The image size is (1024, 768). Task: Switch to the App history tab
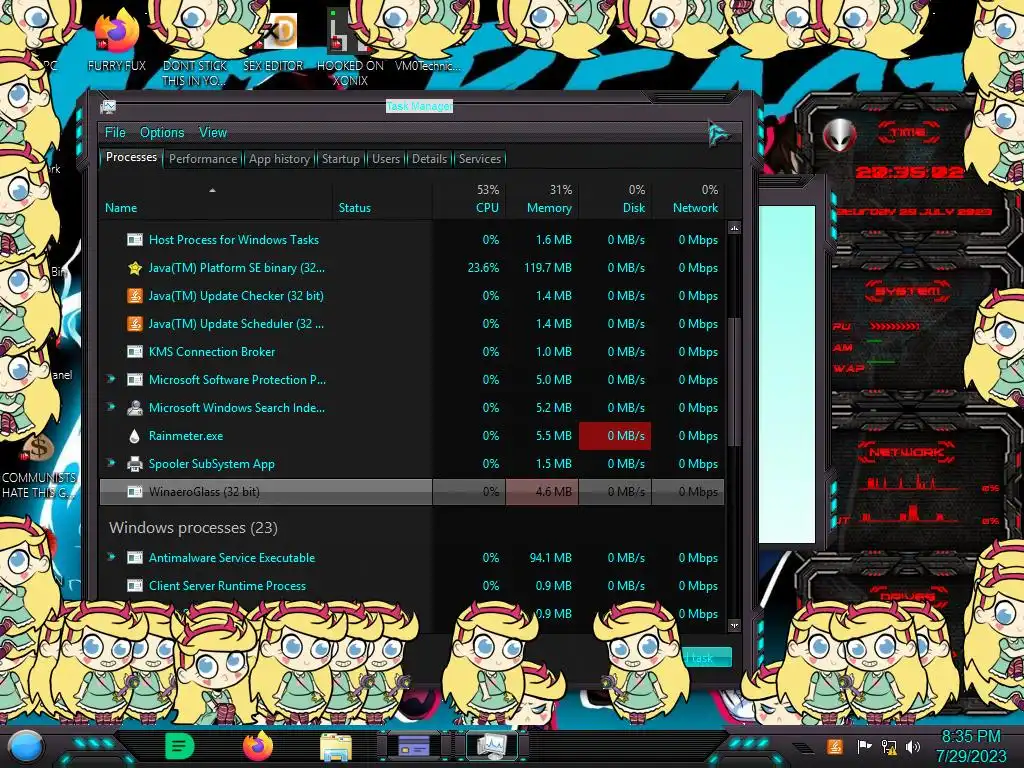[279, 159]
